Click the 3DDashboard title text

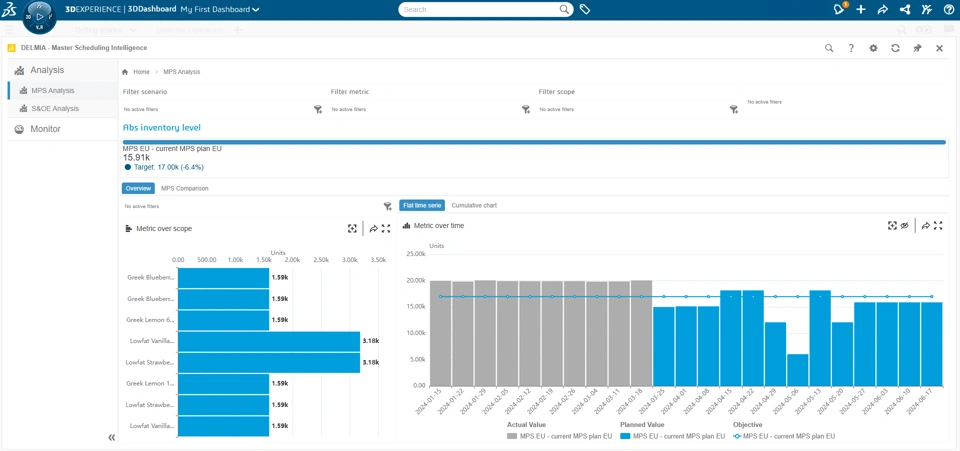point(152,9)
